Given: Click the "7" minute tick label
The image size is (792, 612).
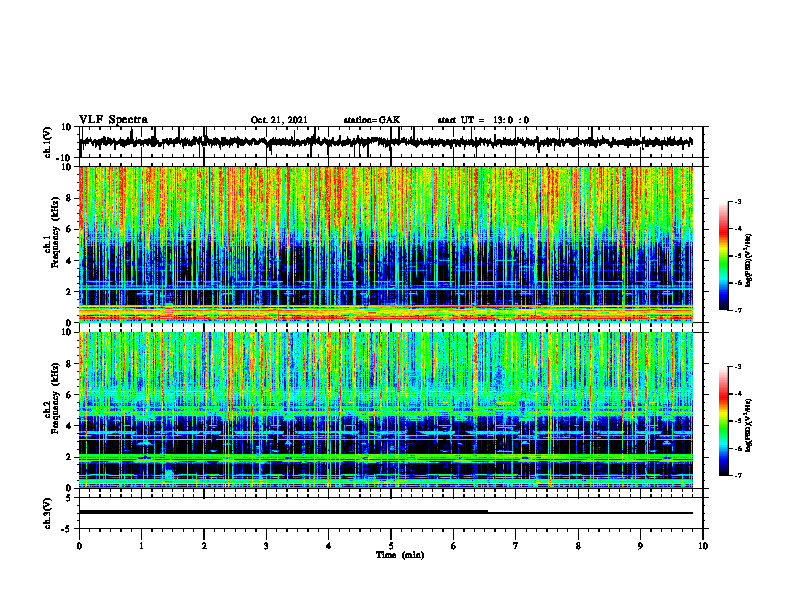Looking at the screenshot, I should point(516,546).
